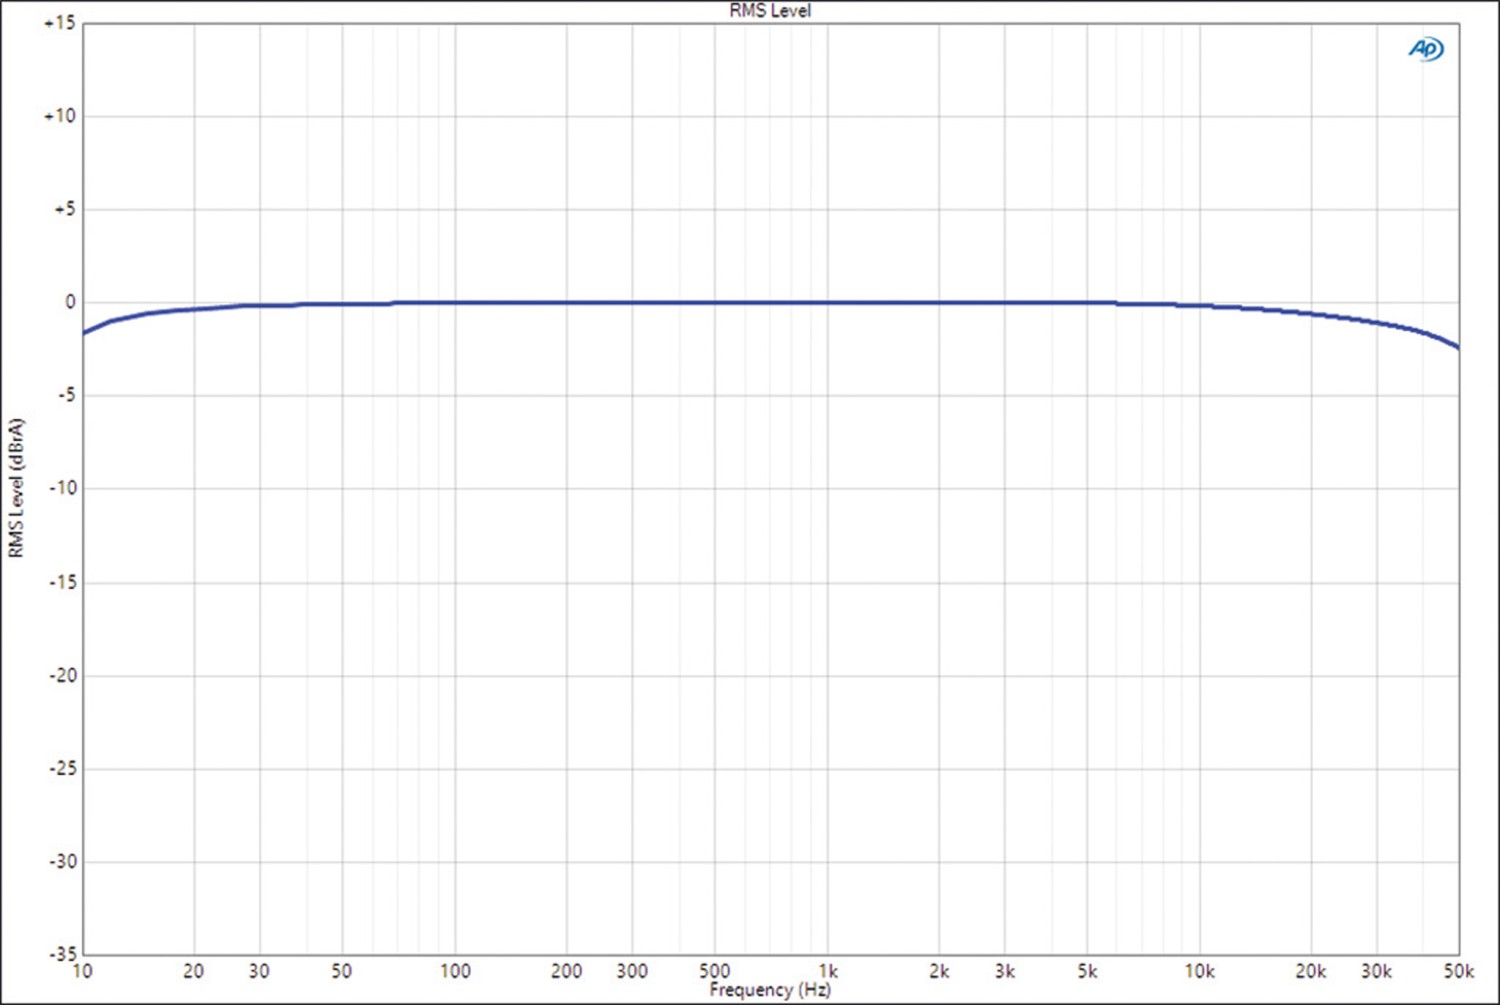Click the blue response curve above 1k

click(x=828, y=303)
